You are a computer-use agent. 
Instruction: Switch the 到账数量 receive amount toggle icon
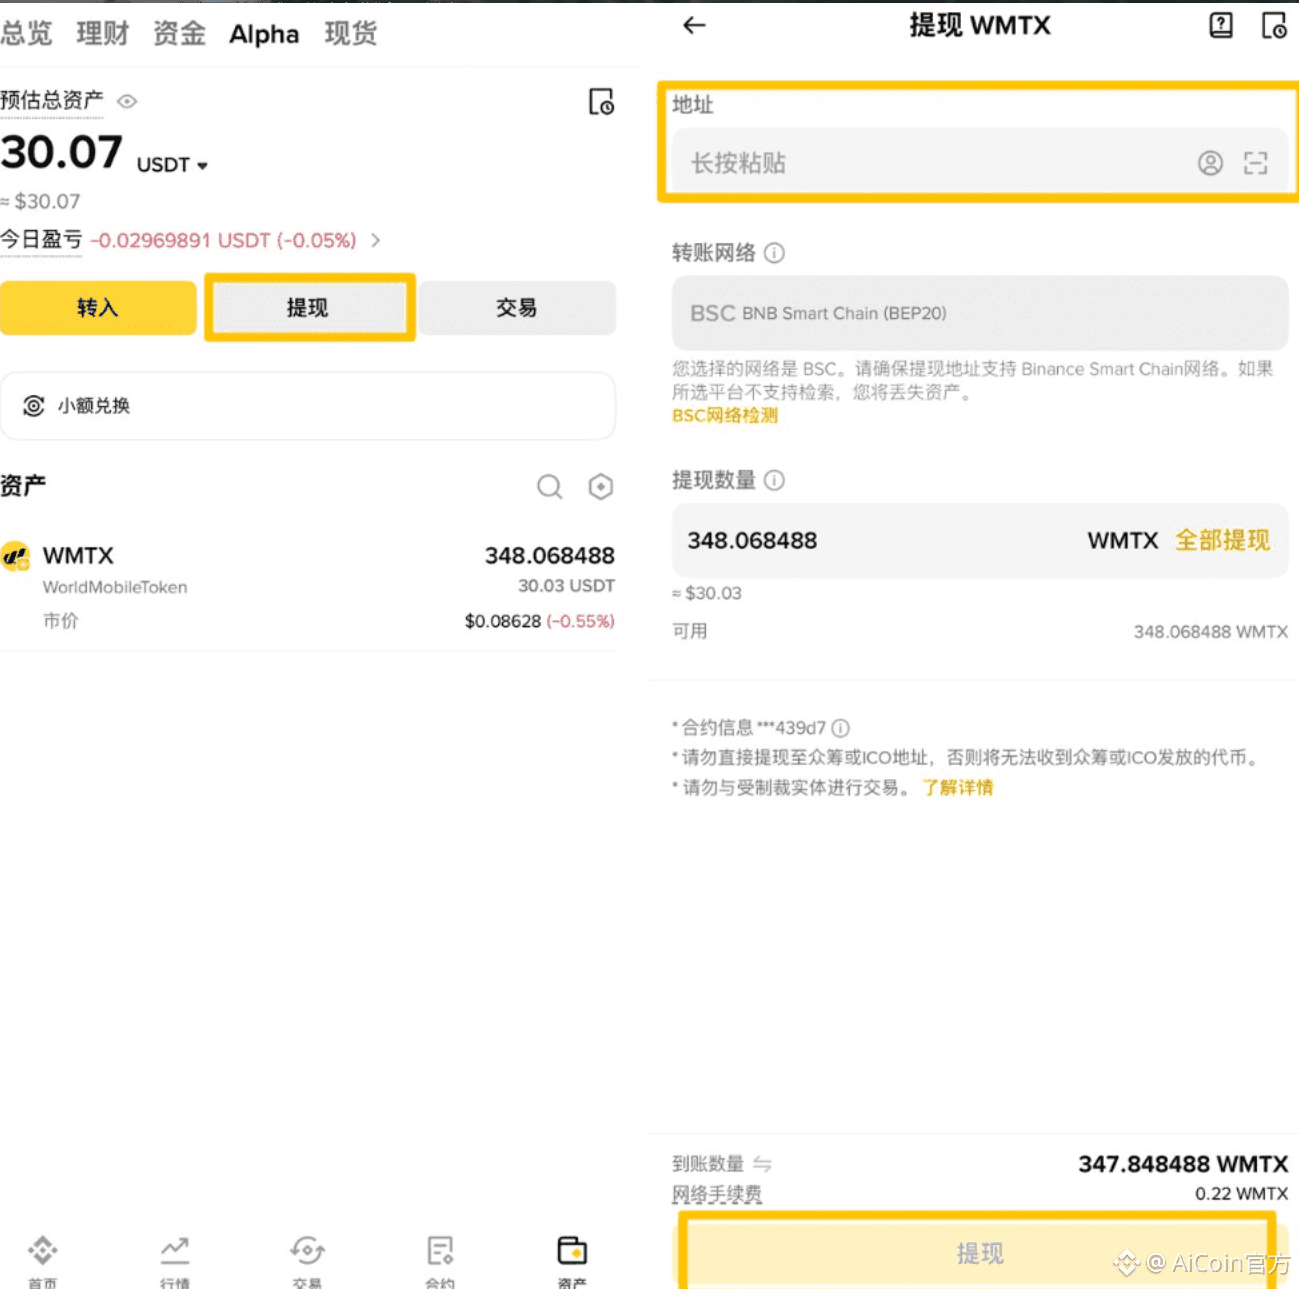click(762, 1164)
